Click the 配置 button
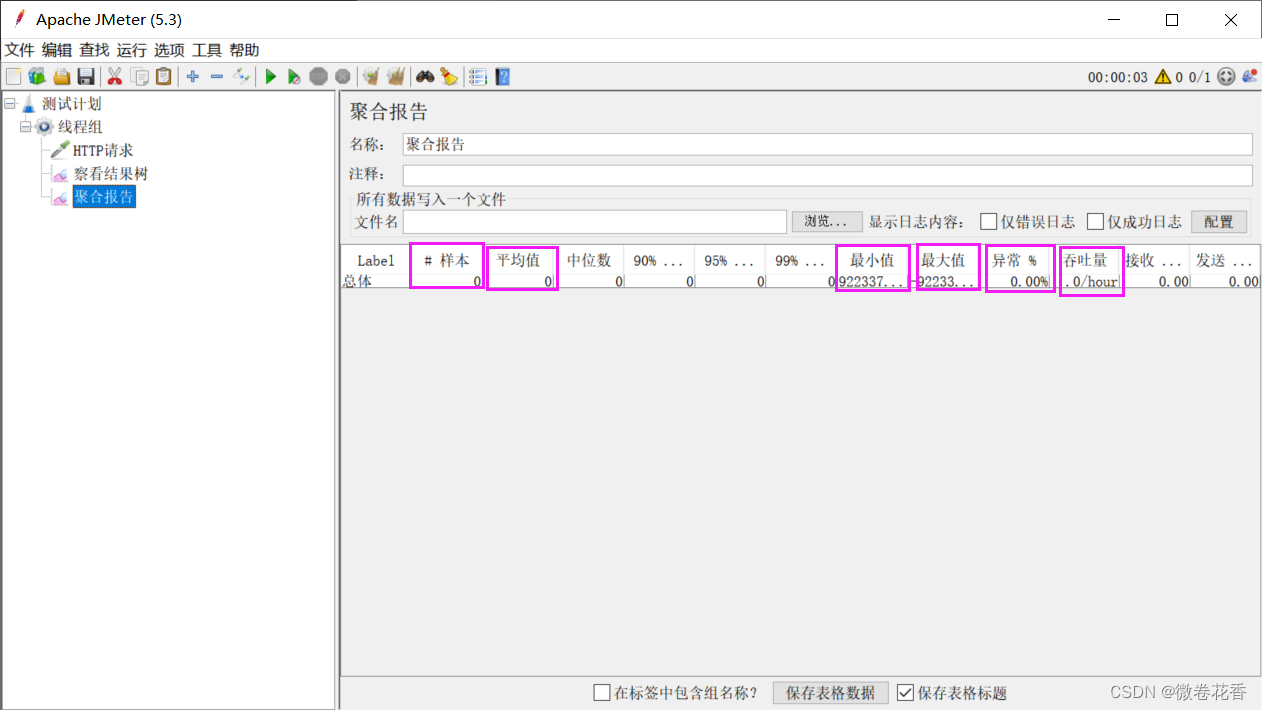Image resolution: width=1262 pixels, height=710 pixels. [x=1219, y=221]
